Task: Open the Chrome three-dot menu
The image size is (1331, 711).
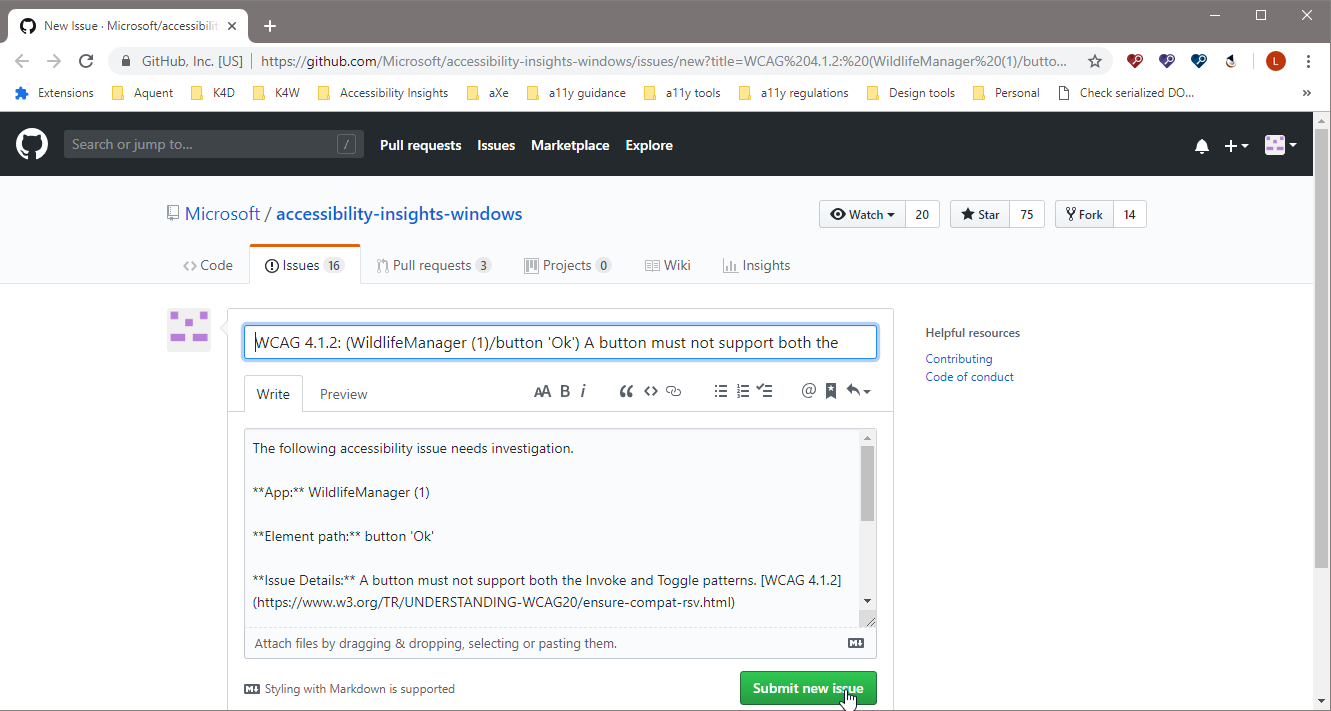Action: [x=1308, y=61]
